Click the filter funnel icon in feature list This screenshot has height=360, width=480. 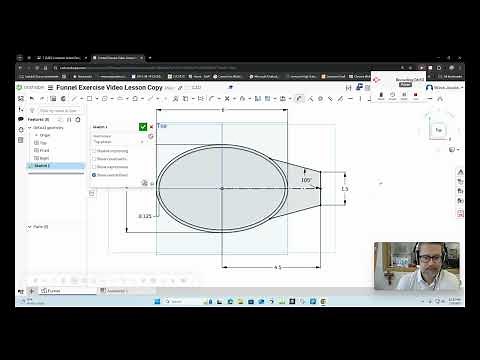click(x=32, y=110)
